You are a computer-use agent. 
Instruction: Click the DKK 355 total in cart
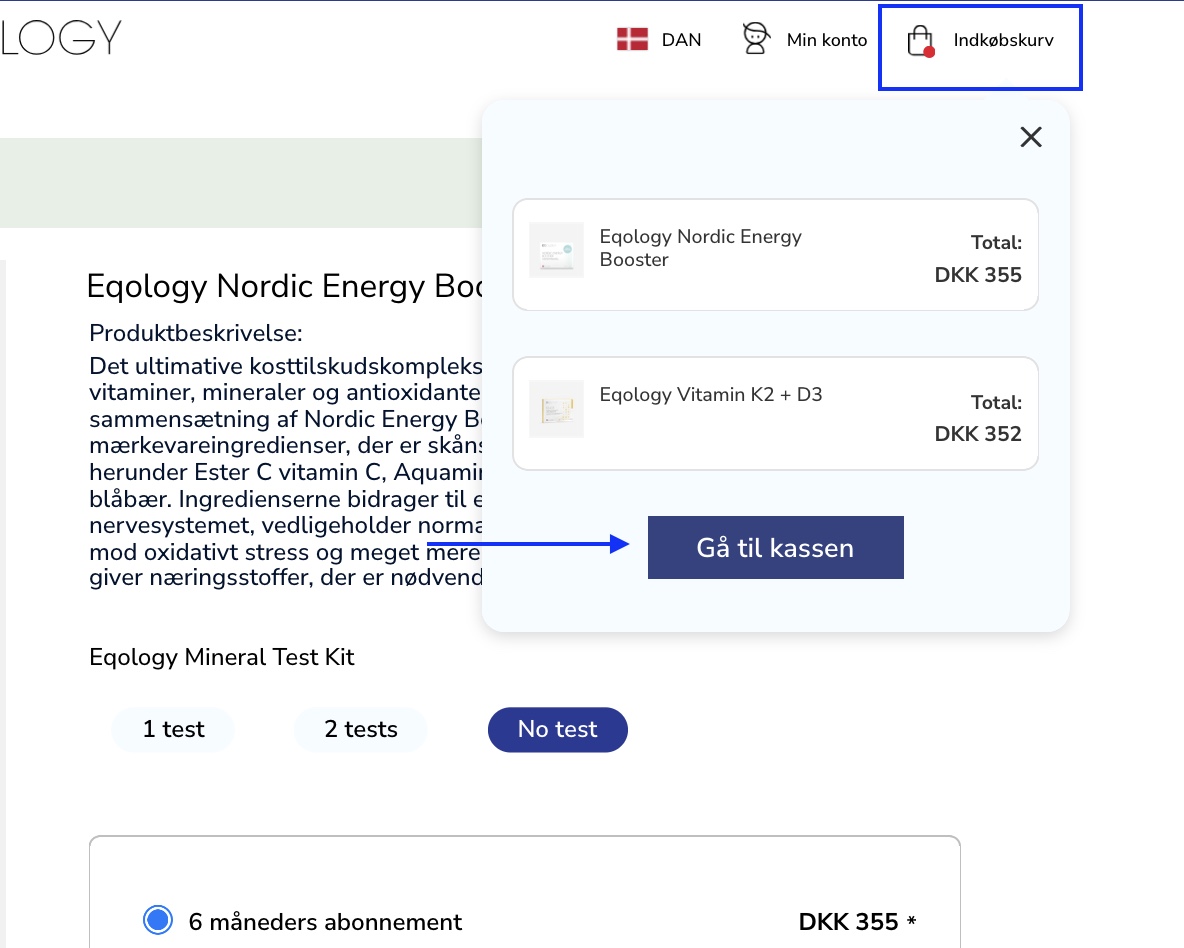[978, 274]
